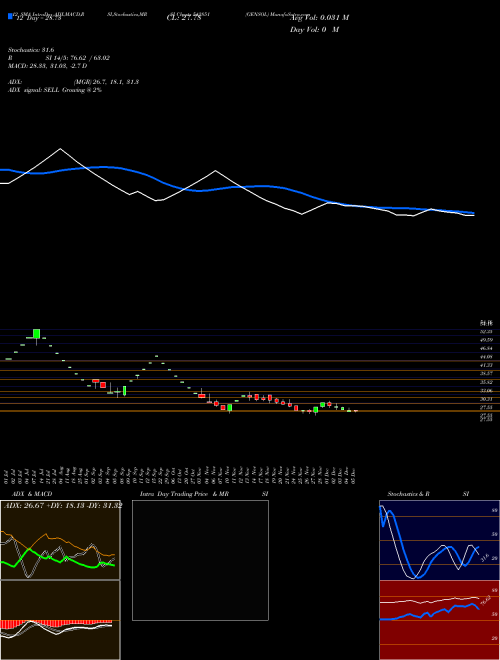Click the 'Stochastics: 31.6' reading

pos(31,50)
